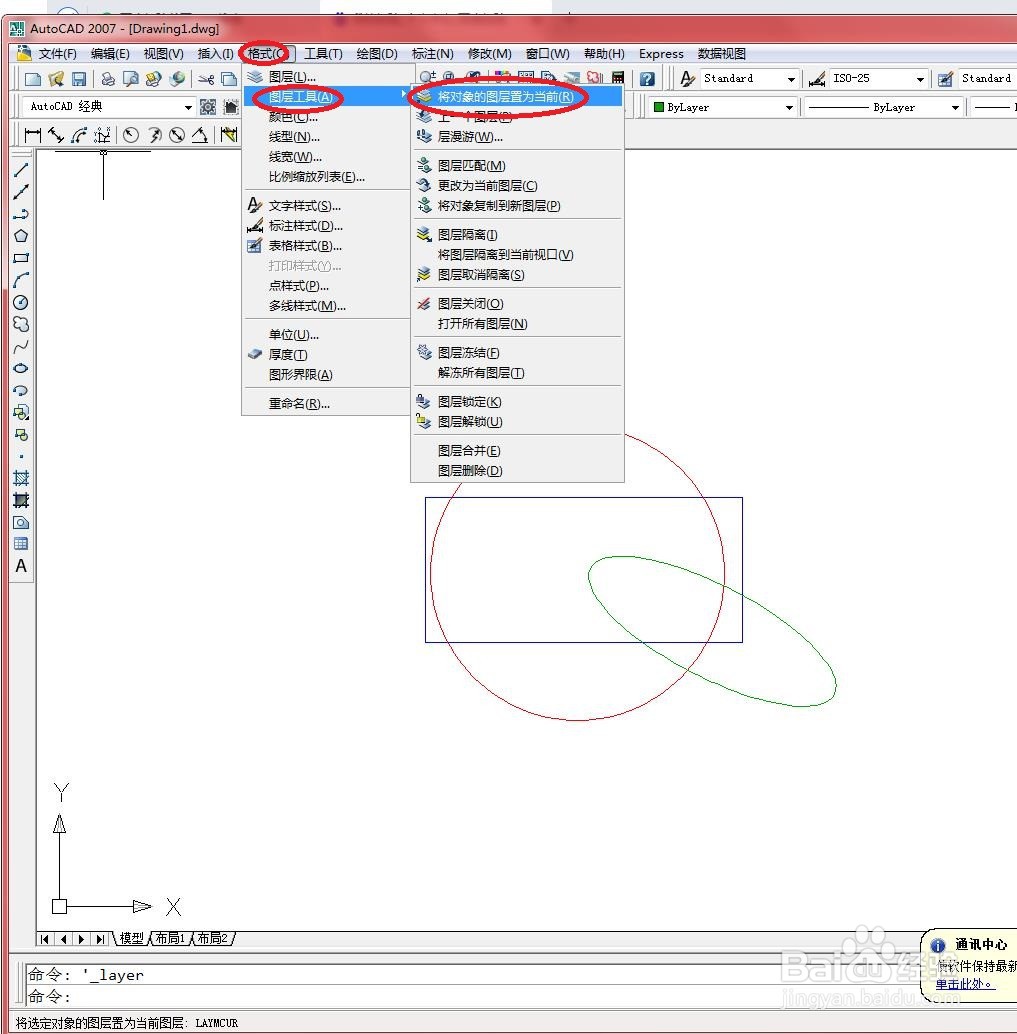Select the Arc draw tool
Screen dimensions: 1017x1034
click(x=21, y=280)
